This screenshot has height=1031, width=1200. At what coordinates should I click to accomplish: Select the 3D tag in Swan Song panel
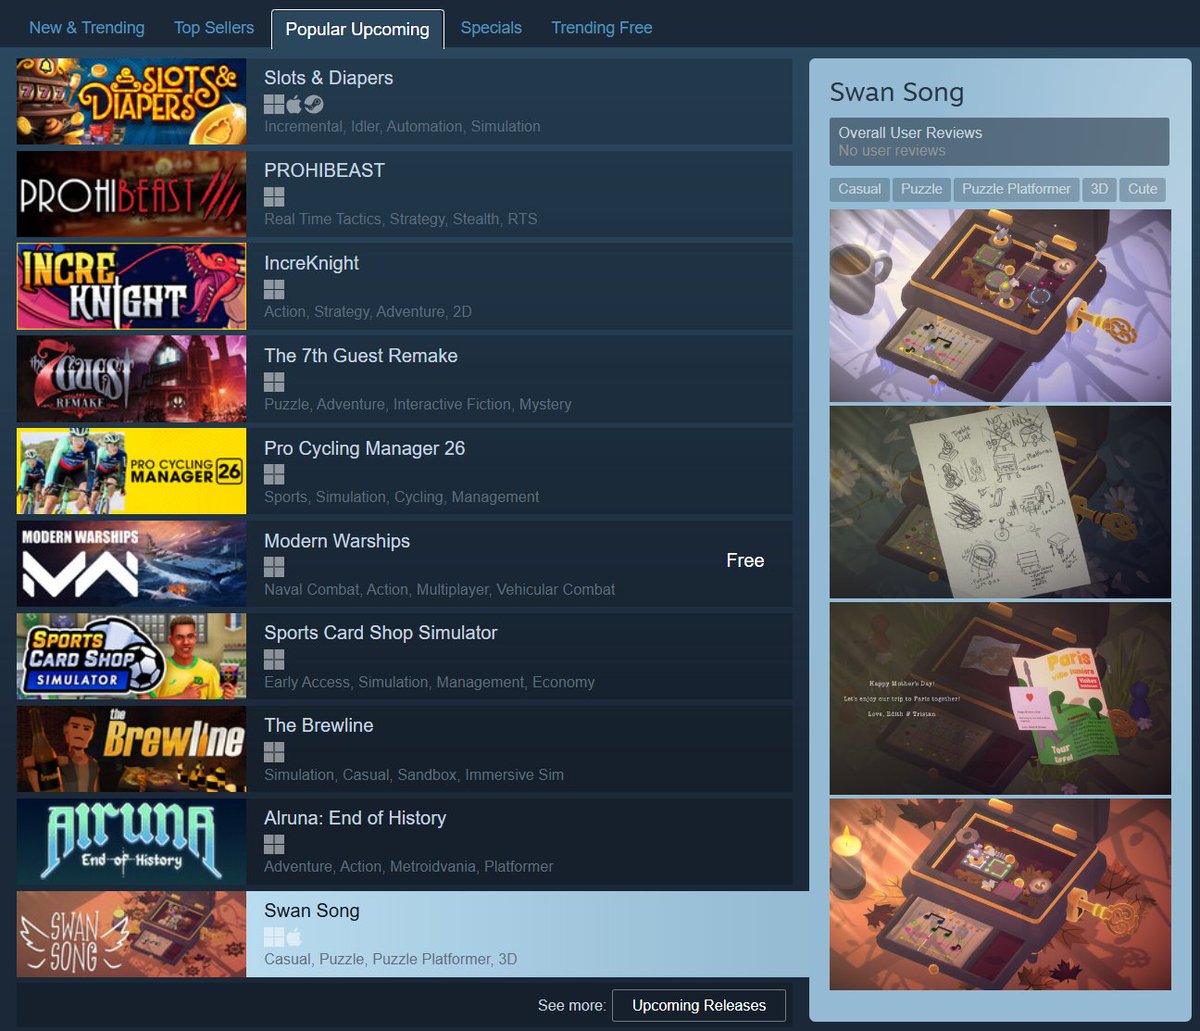tap(1099, 189)
